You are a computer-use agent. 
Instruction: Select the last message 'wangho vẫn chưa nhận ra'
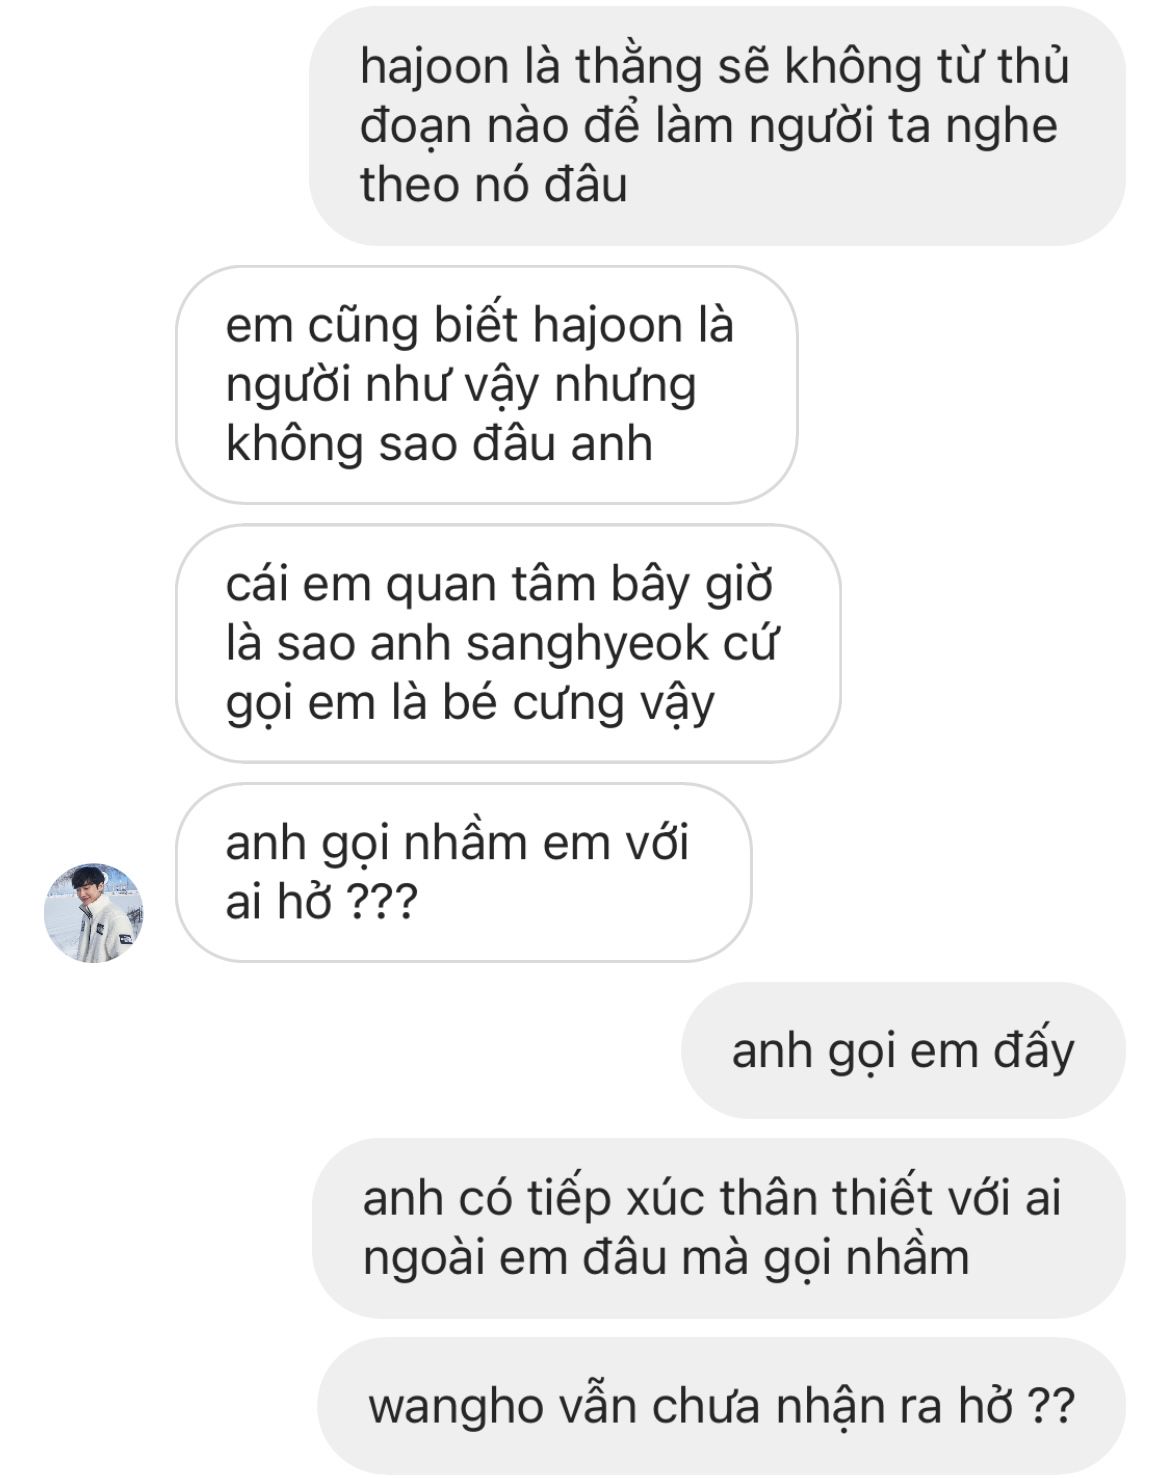(x=721, y=1406)
